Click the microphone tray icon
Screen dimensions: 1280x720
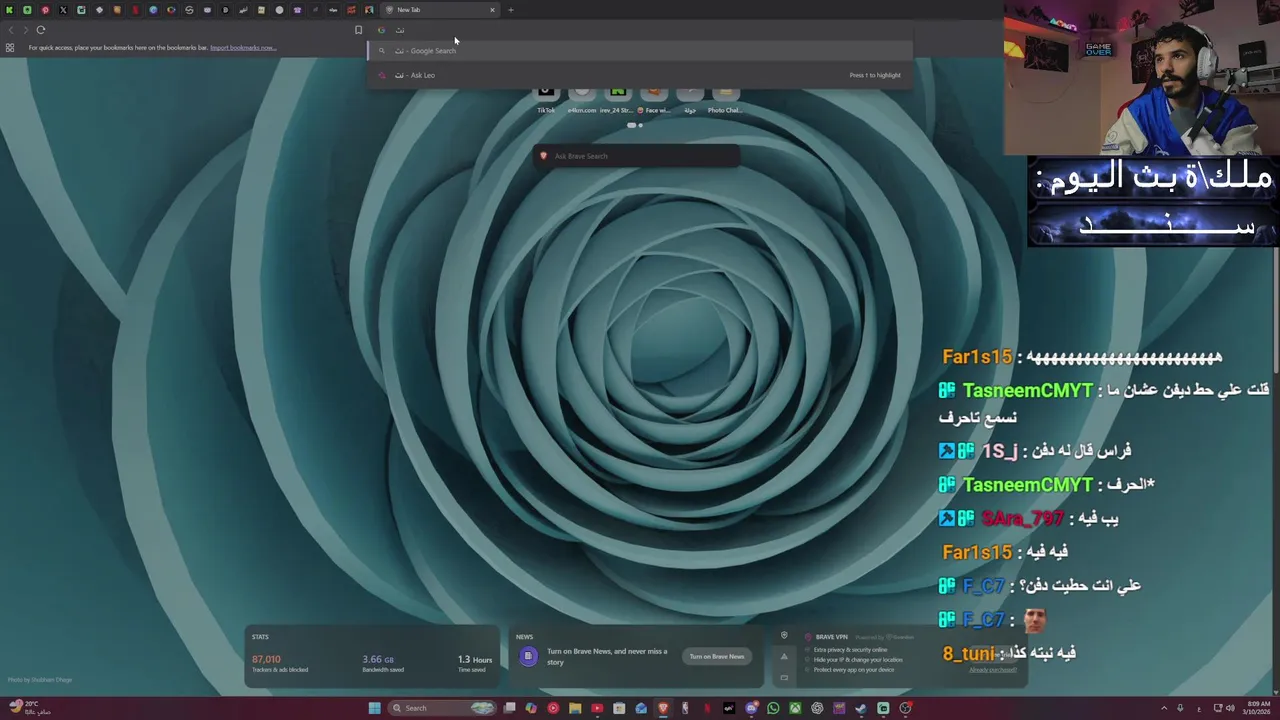click(1180, 708)
